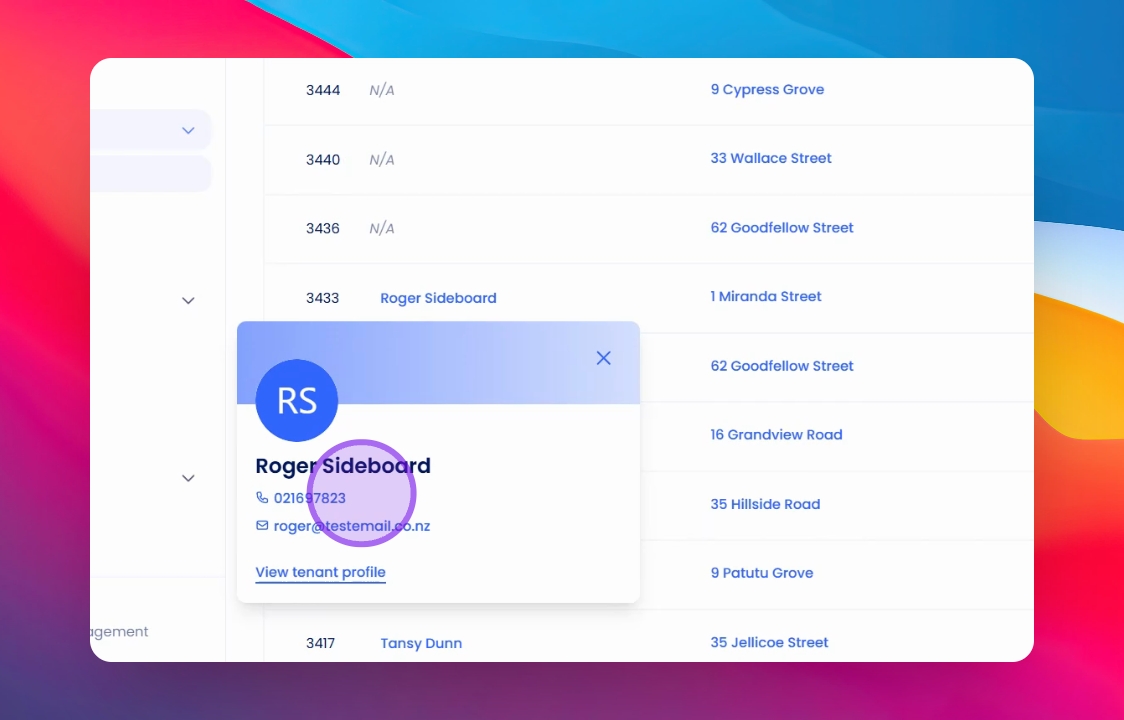Click N/A tenant cell in row 3440

point(381,160)
